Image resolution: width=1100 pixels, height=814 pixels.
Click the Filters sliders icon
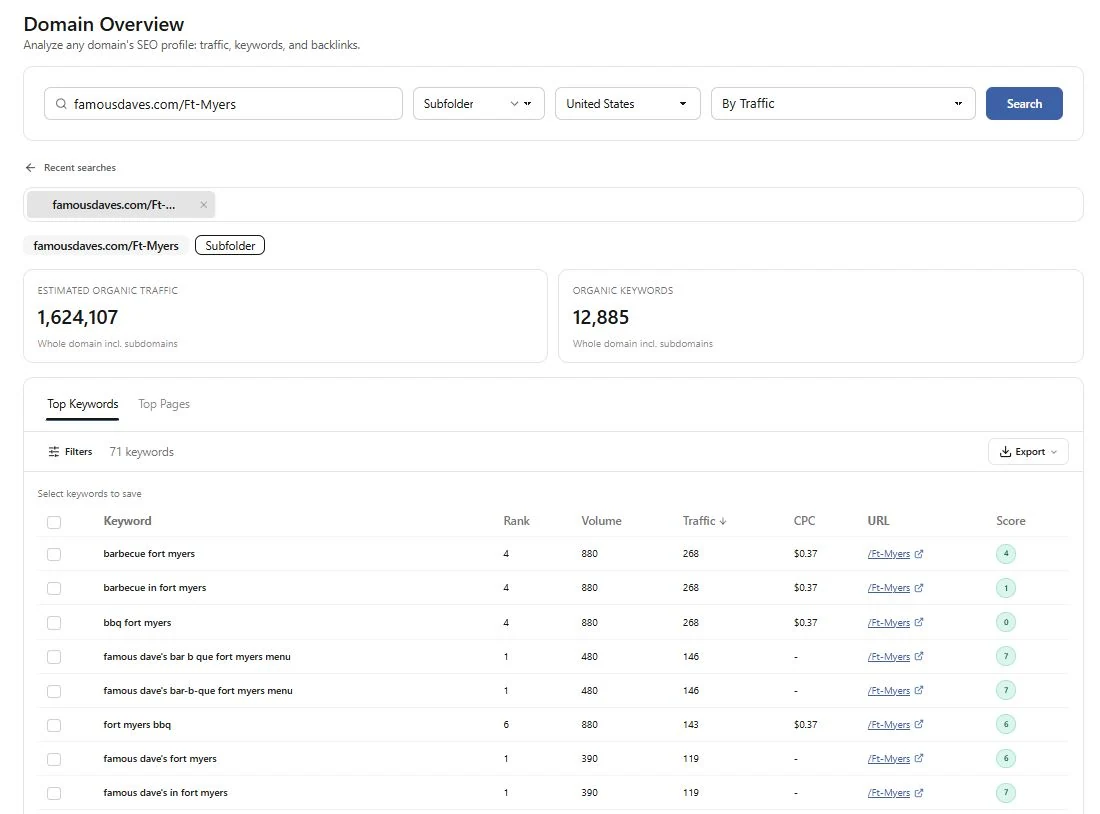click(53, 452)
